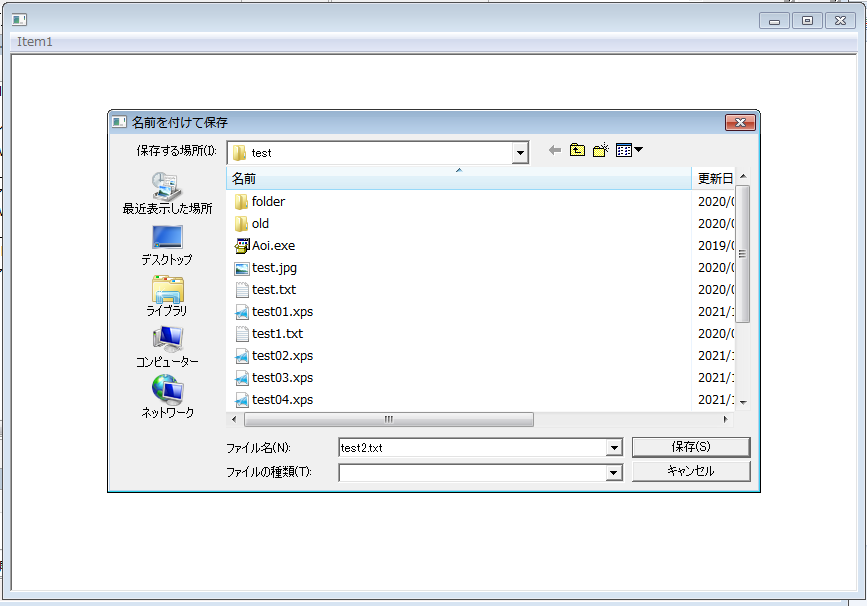
Task: Select the test03.xps file icon
Action: (242, 378)
